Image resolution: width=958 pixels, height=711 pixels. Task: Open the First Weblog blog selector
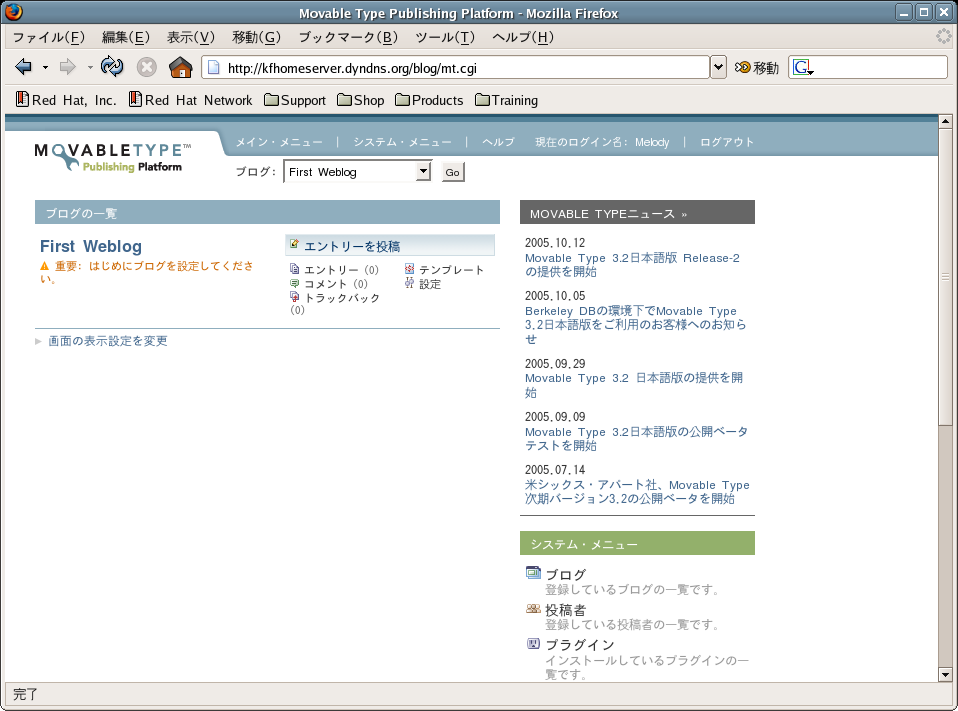(357, 172)
